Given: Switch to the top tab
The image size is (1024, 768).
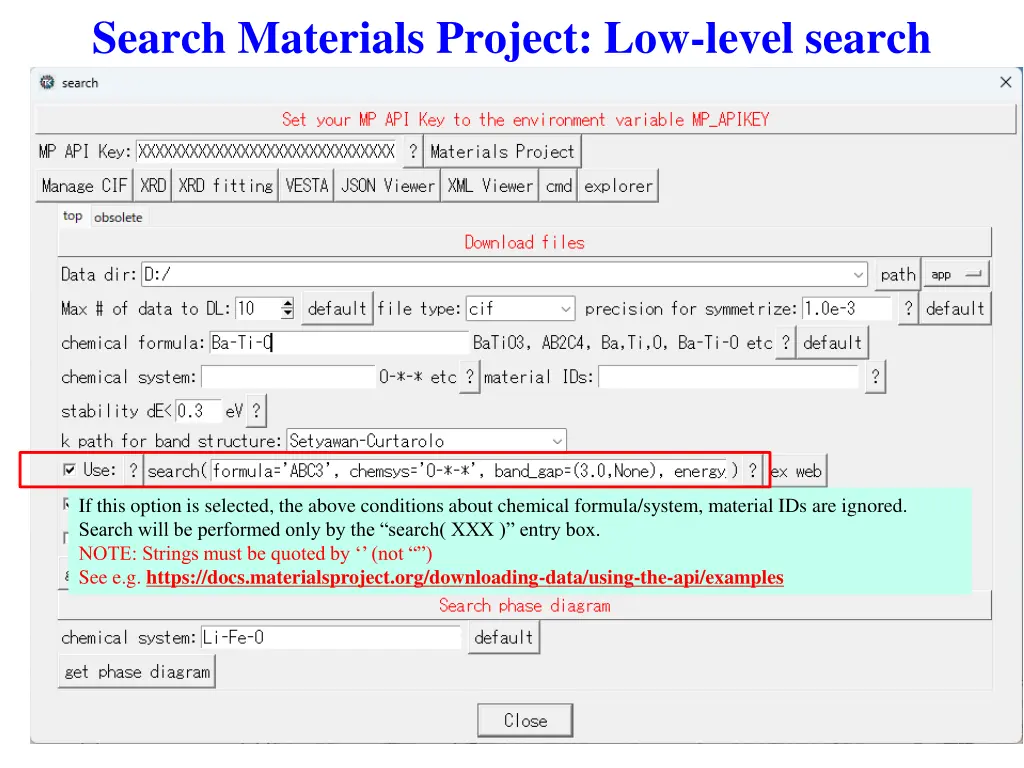Looking at the screenshot, I should 72,216.
